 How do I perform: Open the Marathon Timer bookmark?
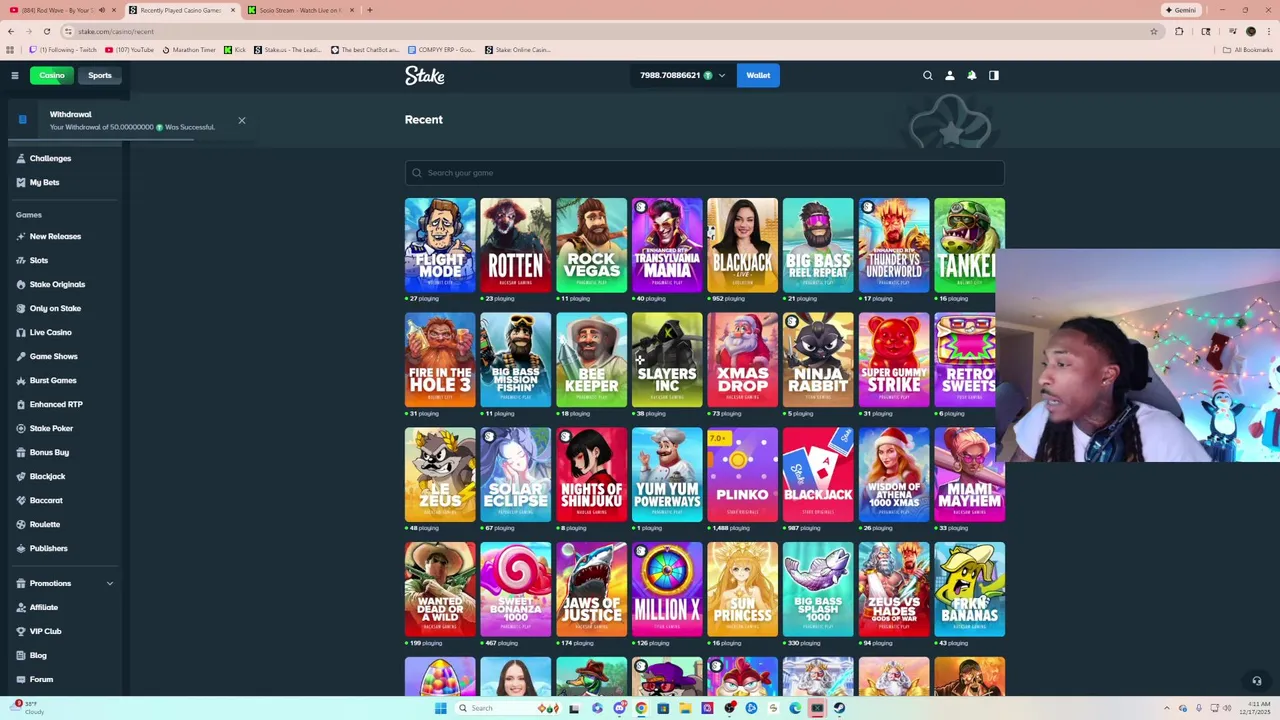point(188,49)
